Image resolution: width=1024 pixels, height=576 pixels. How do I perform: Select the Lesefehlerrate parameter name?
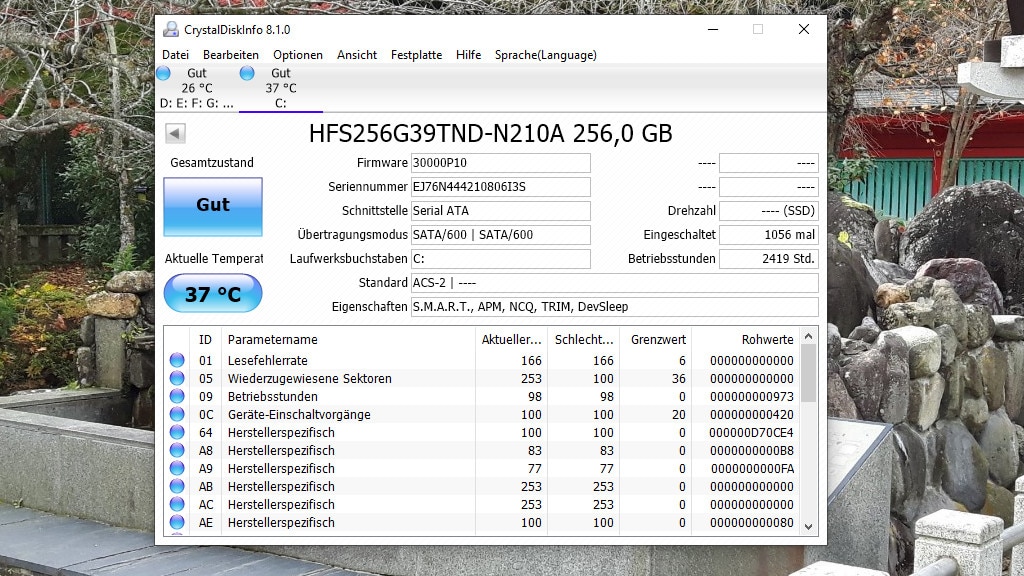pyautogui.click(x=267, y=360)
